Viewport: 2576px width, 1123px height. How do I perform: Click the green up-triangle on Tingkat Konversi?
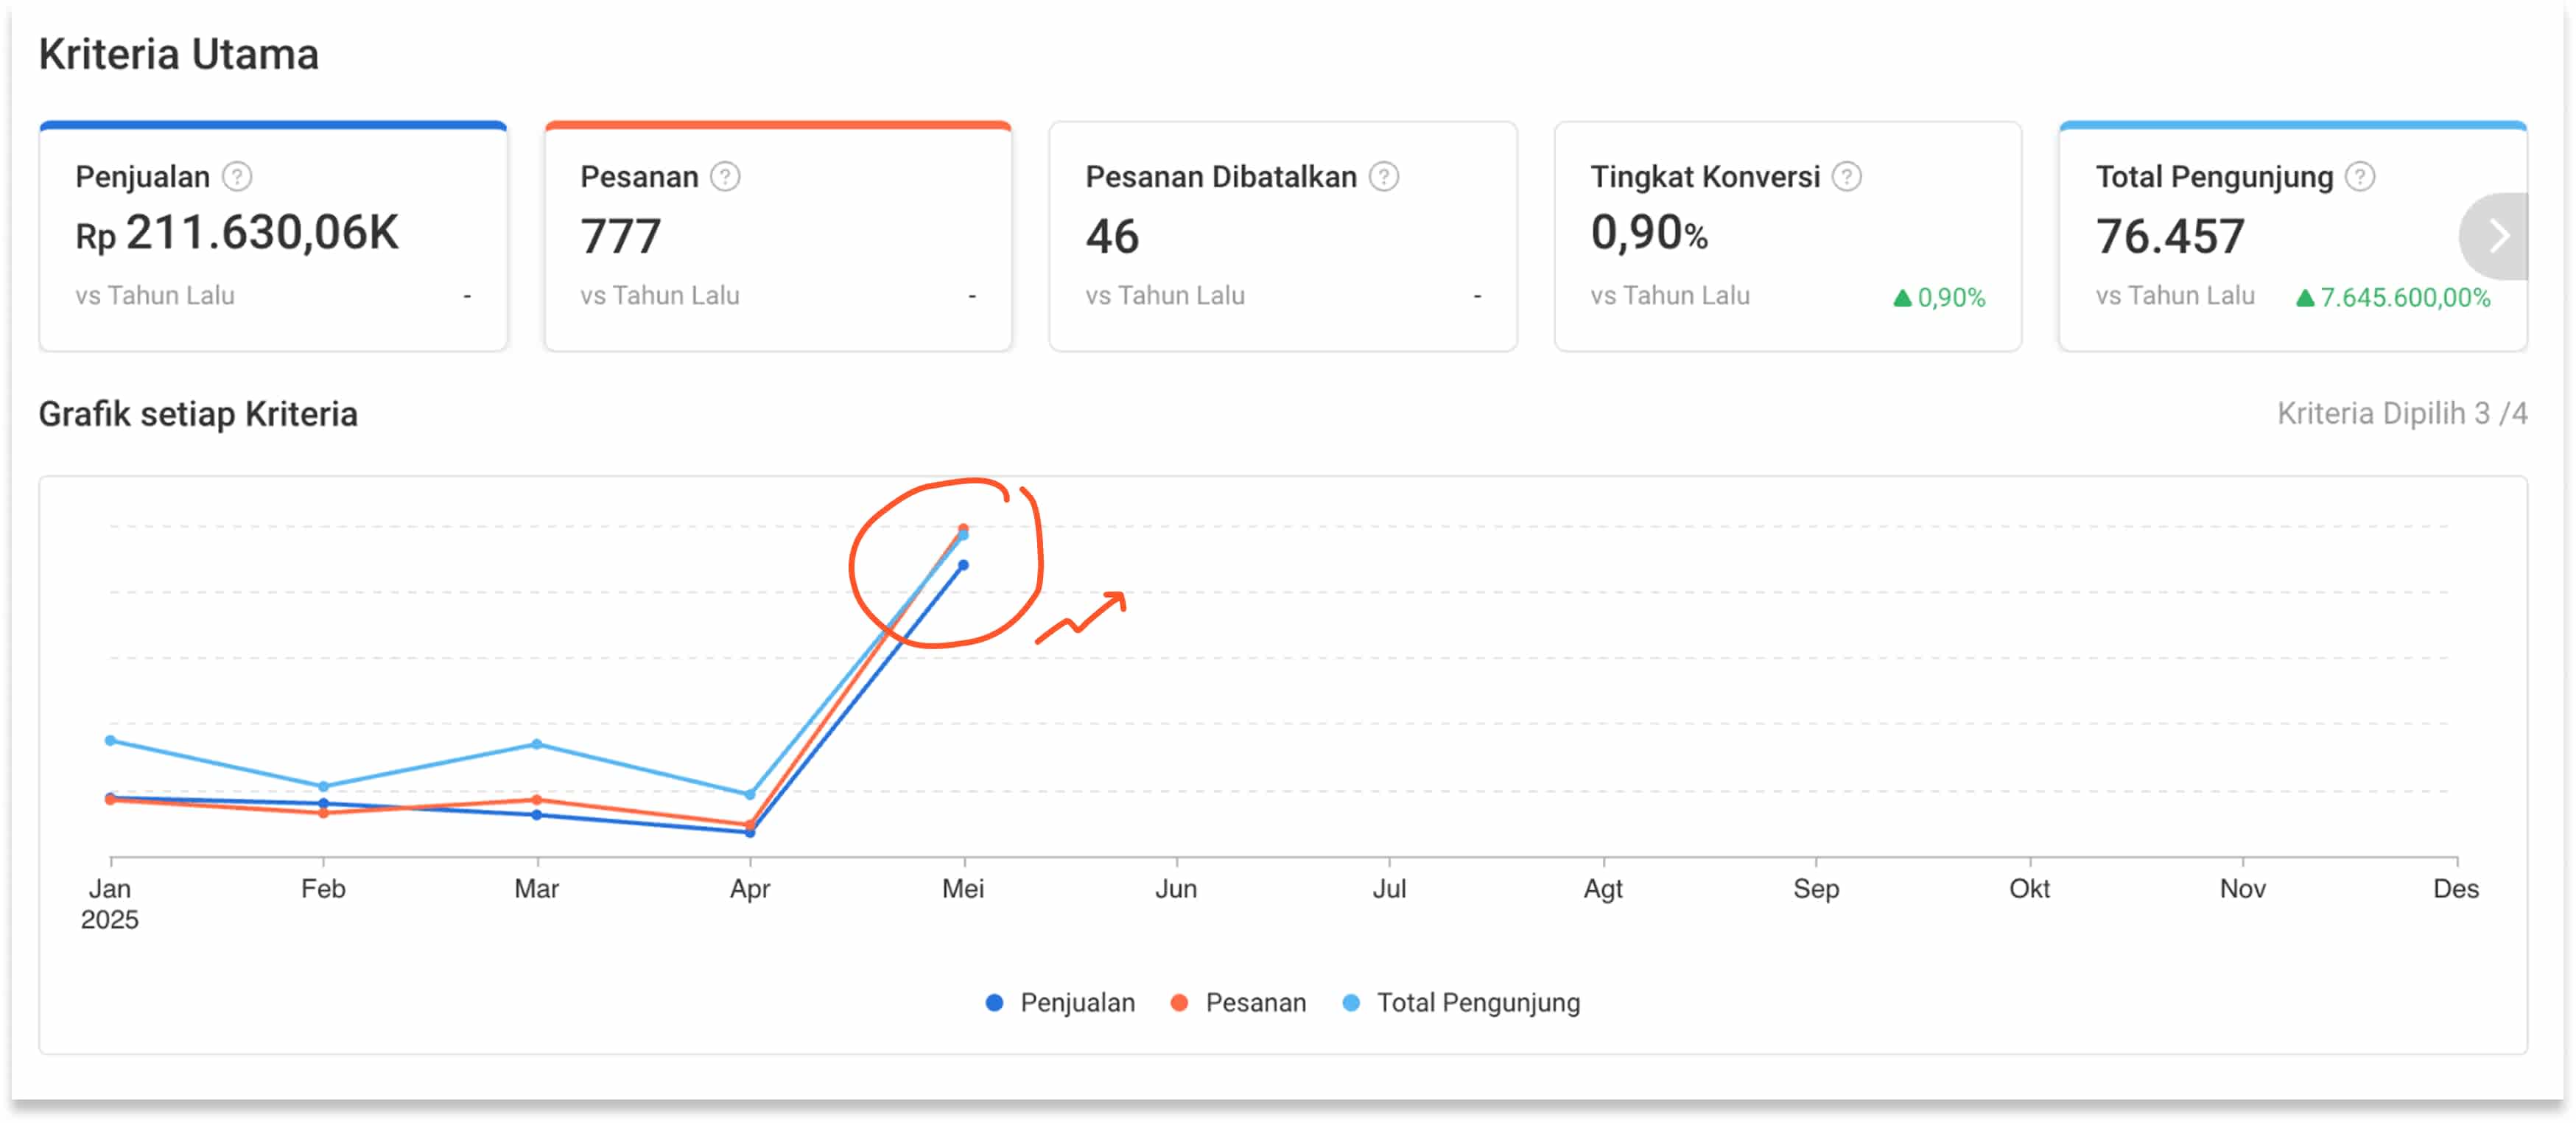pyautogui.click(x=1903, y=298)
